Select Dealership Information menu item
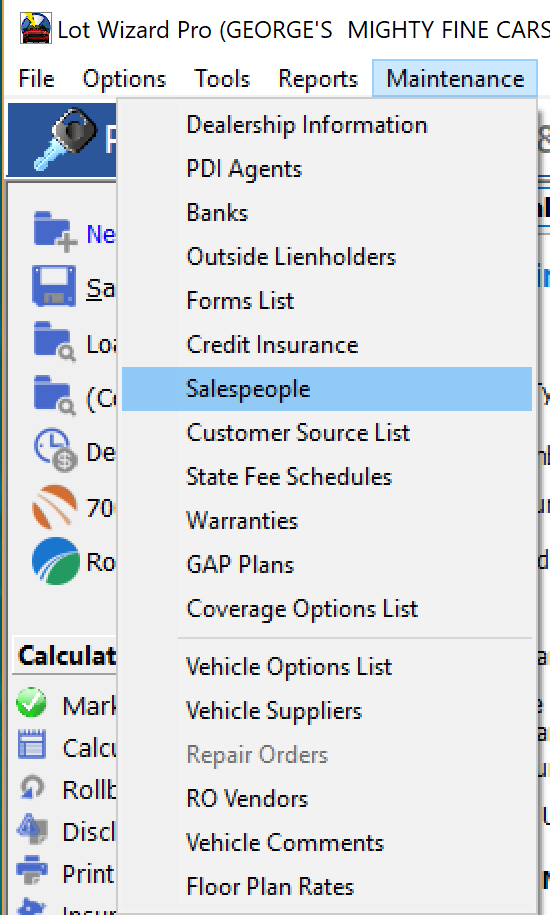Screen dimensions: 550x915 (x=327, y=125)
